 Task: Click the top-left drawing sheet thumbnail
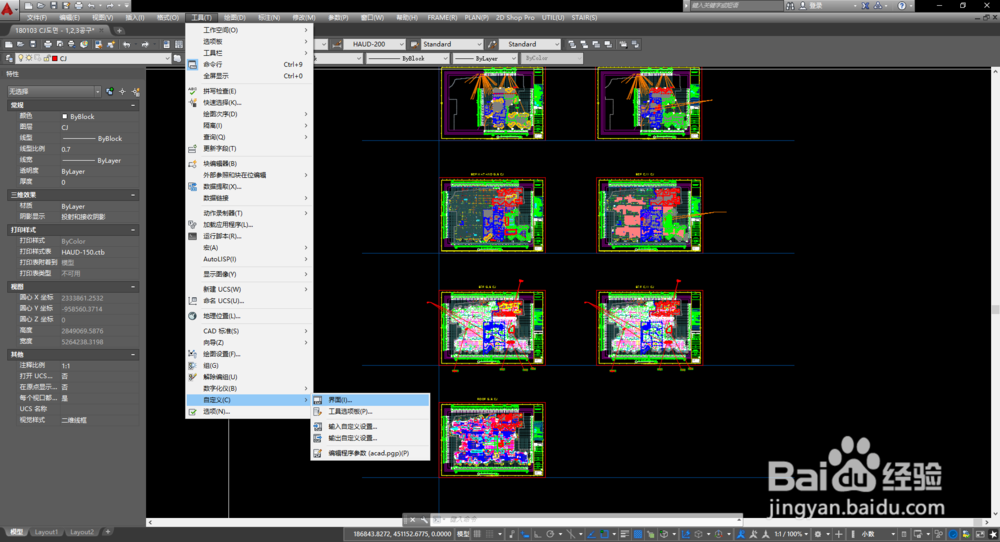492,103
